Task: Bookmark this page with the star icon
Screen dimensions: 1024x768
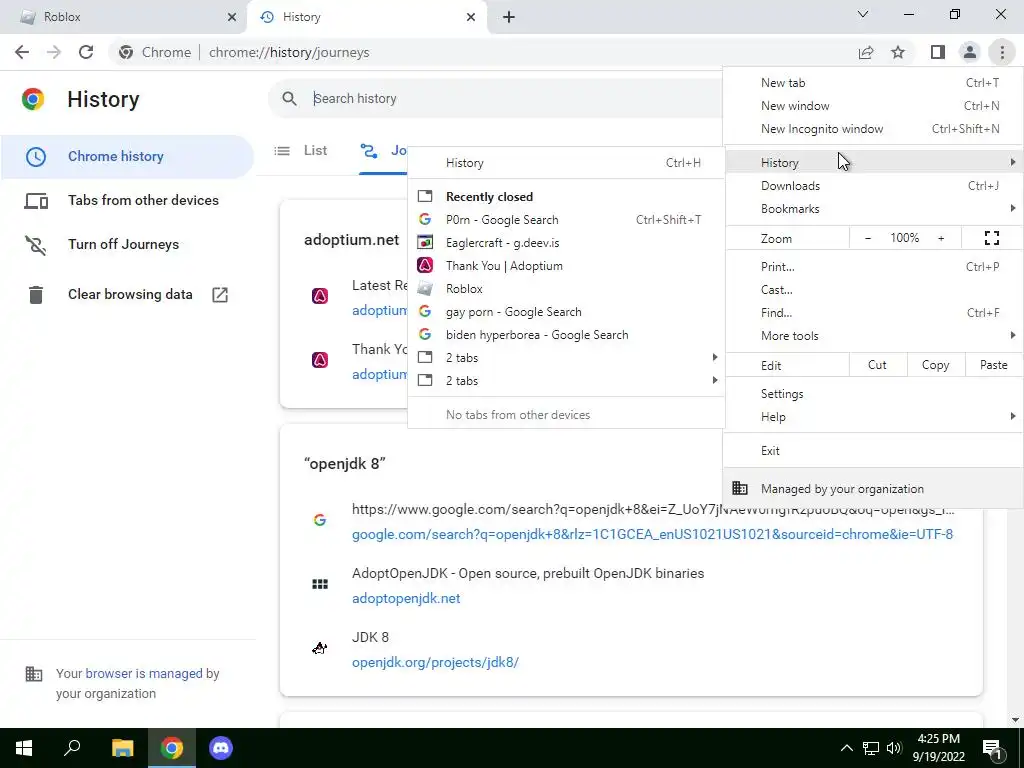Action: 898,52
